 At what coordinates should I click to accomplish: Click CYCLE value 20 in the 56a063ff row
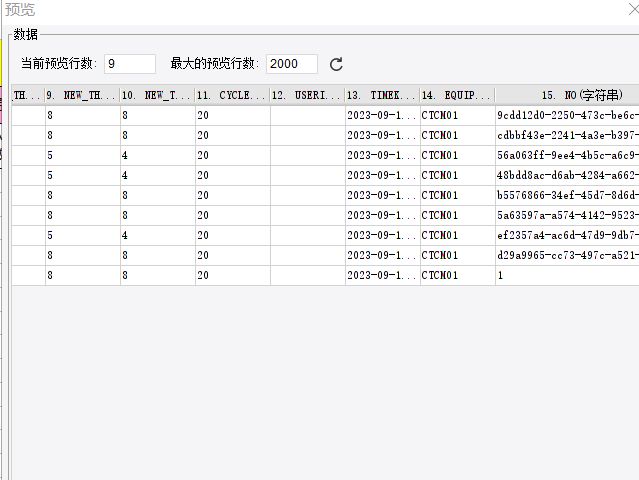[x=233, y=155]
